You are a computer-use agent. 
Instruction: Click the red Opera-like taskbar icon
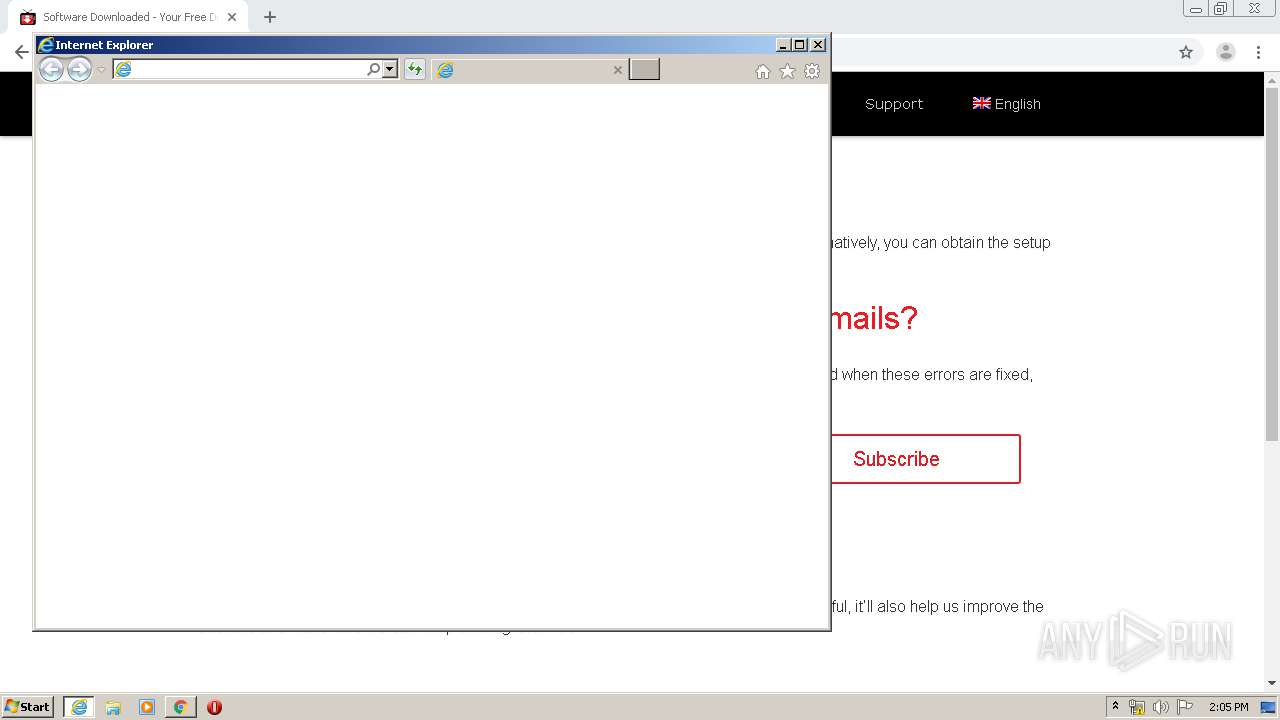(x=214, y=707)
